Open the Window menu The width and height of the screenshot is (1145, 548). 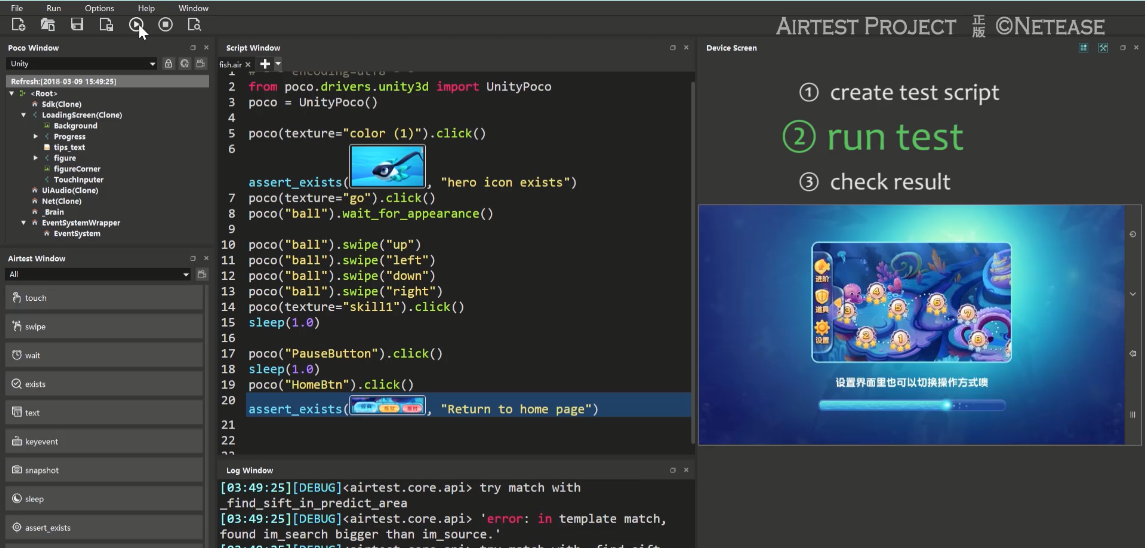click(194, 8)
